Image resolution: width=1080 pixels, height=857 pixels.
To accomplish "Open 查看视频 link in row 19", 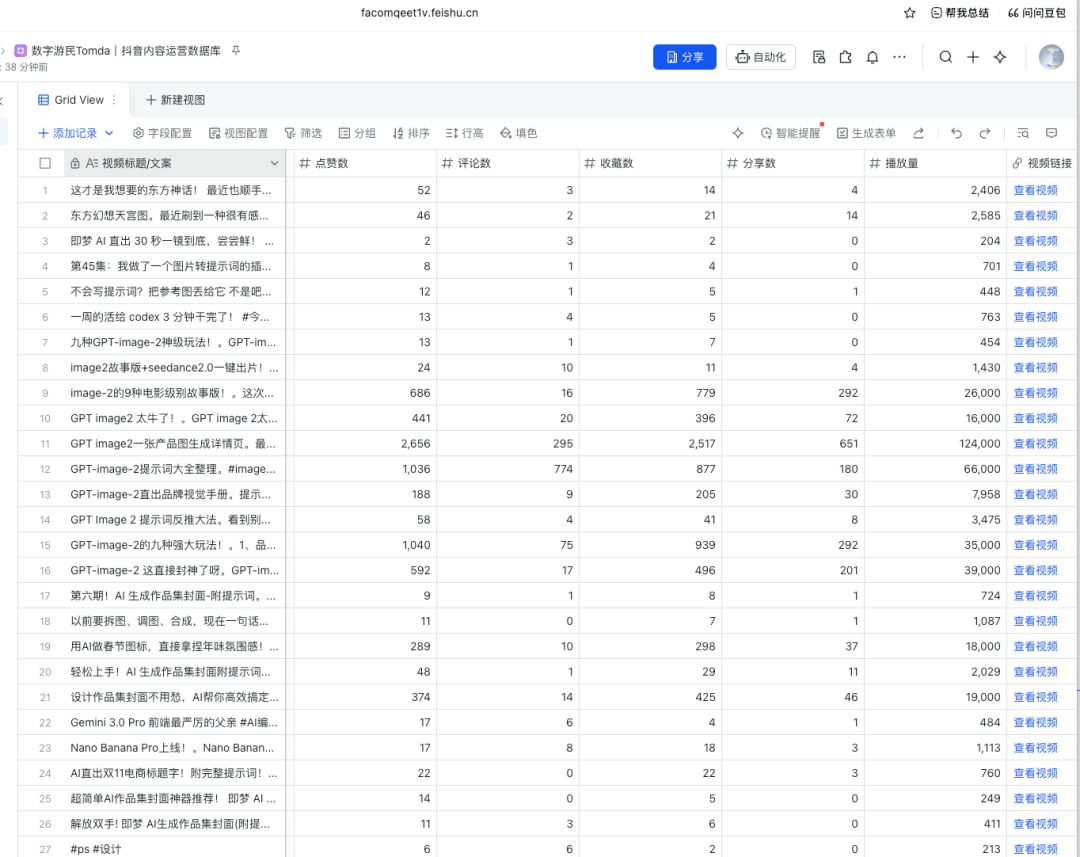I will [1035, 646].
